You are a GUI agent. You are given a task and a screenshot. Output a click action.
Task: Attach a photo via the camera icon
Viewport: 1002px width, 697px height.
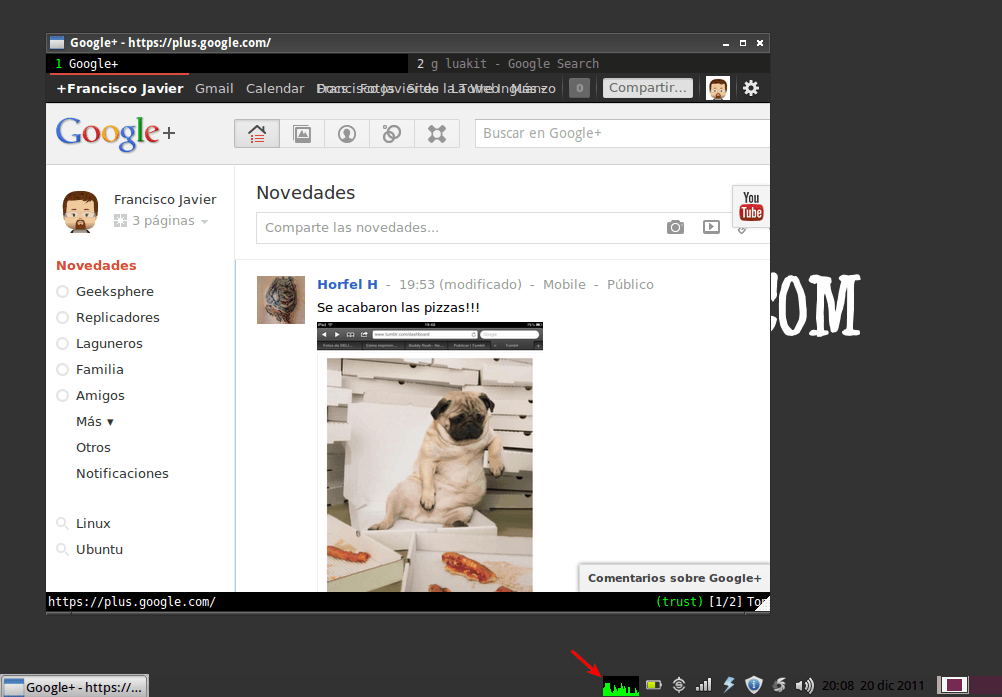675,227
